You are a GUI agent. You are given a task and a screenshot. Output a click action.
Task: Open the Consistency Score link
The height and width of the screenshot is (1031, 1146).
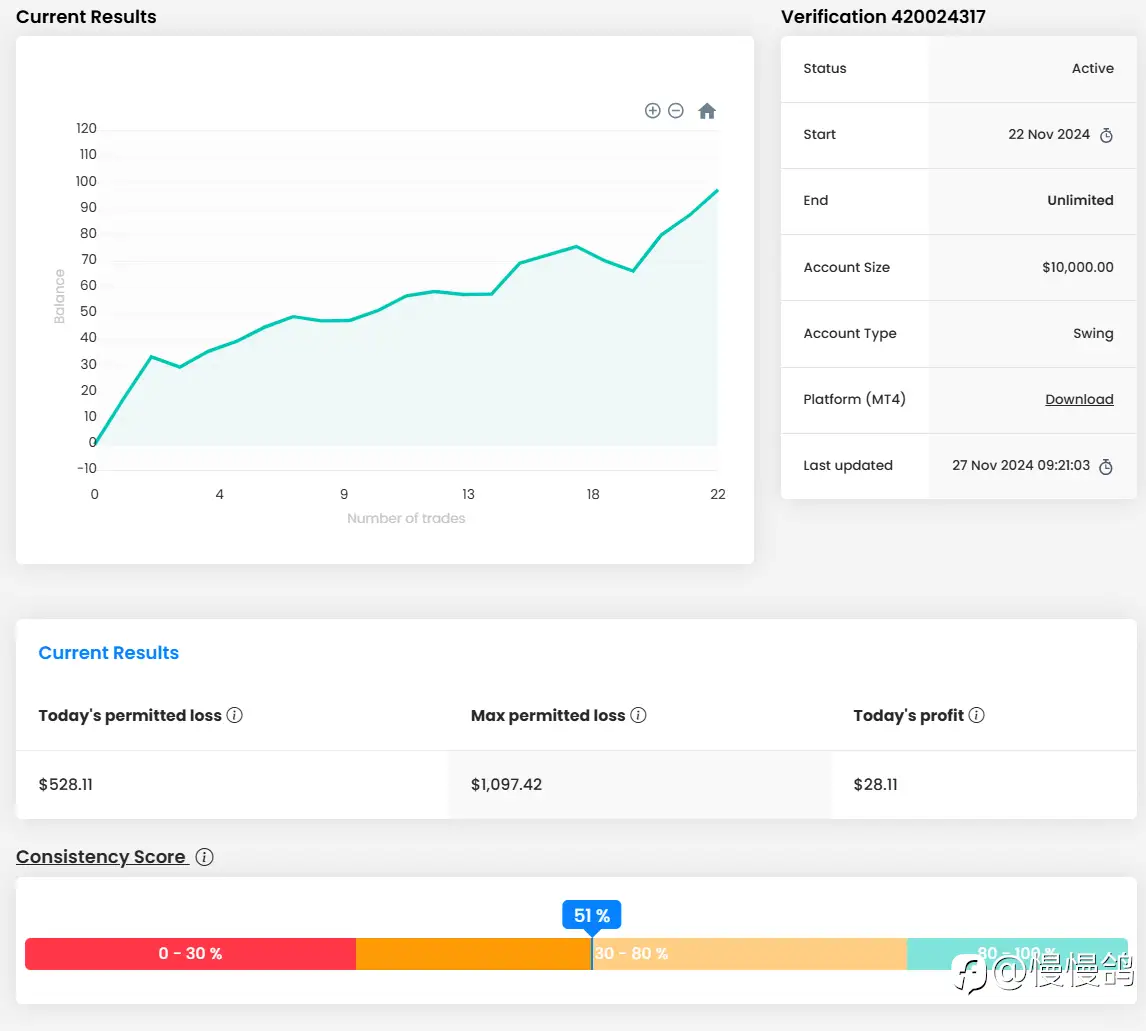(x=101, y=856)
